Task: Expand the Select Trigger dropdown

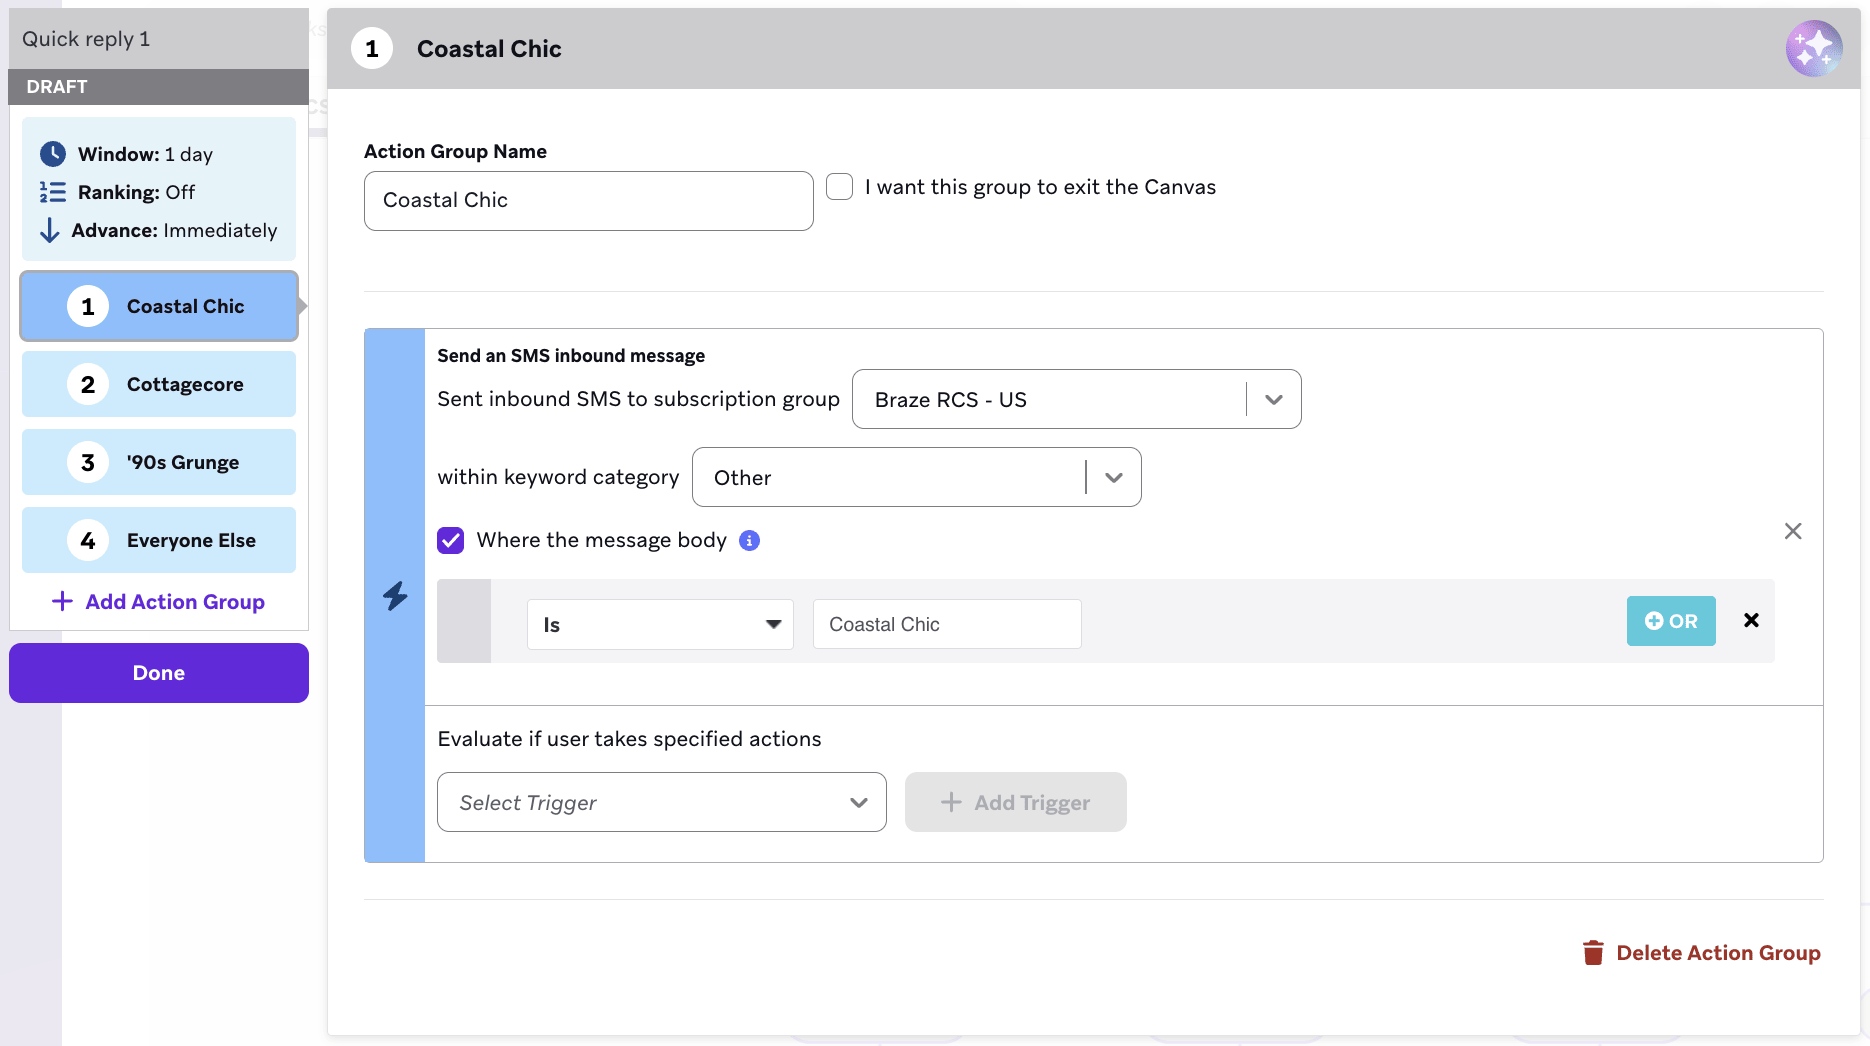Action: click(x=661, y=802)
